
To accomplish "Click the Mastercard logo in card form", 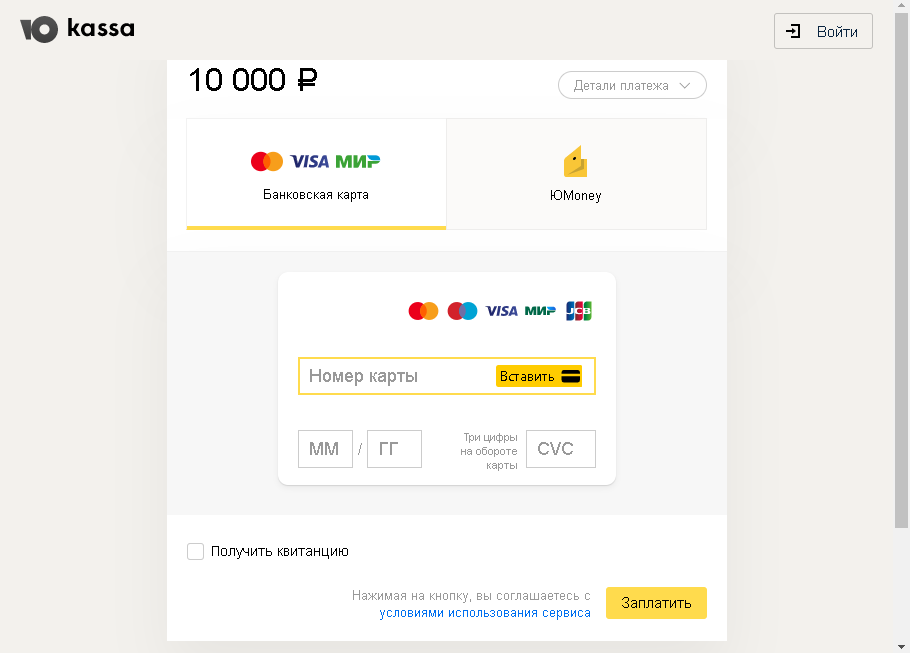I will pyautogui.click(x=423, y=311).
